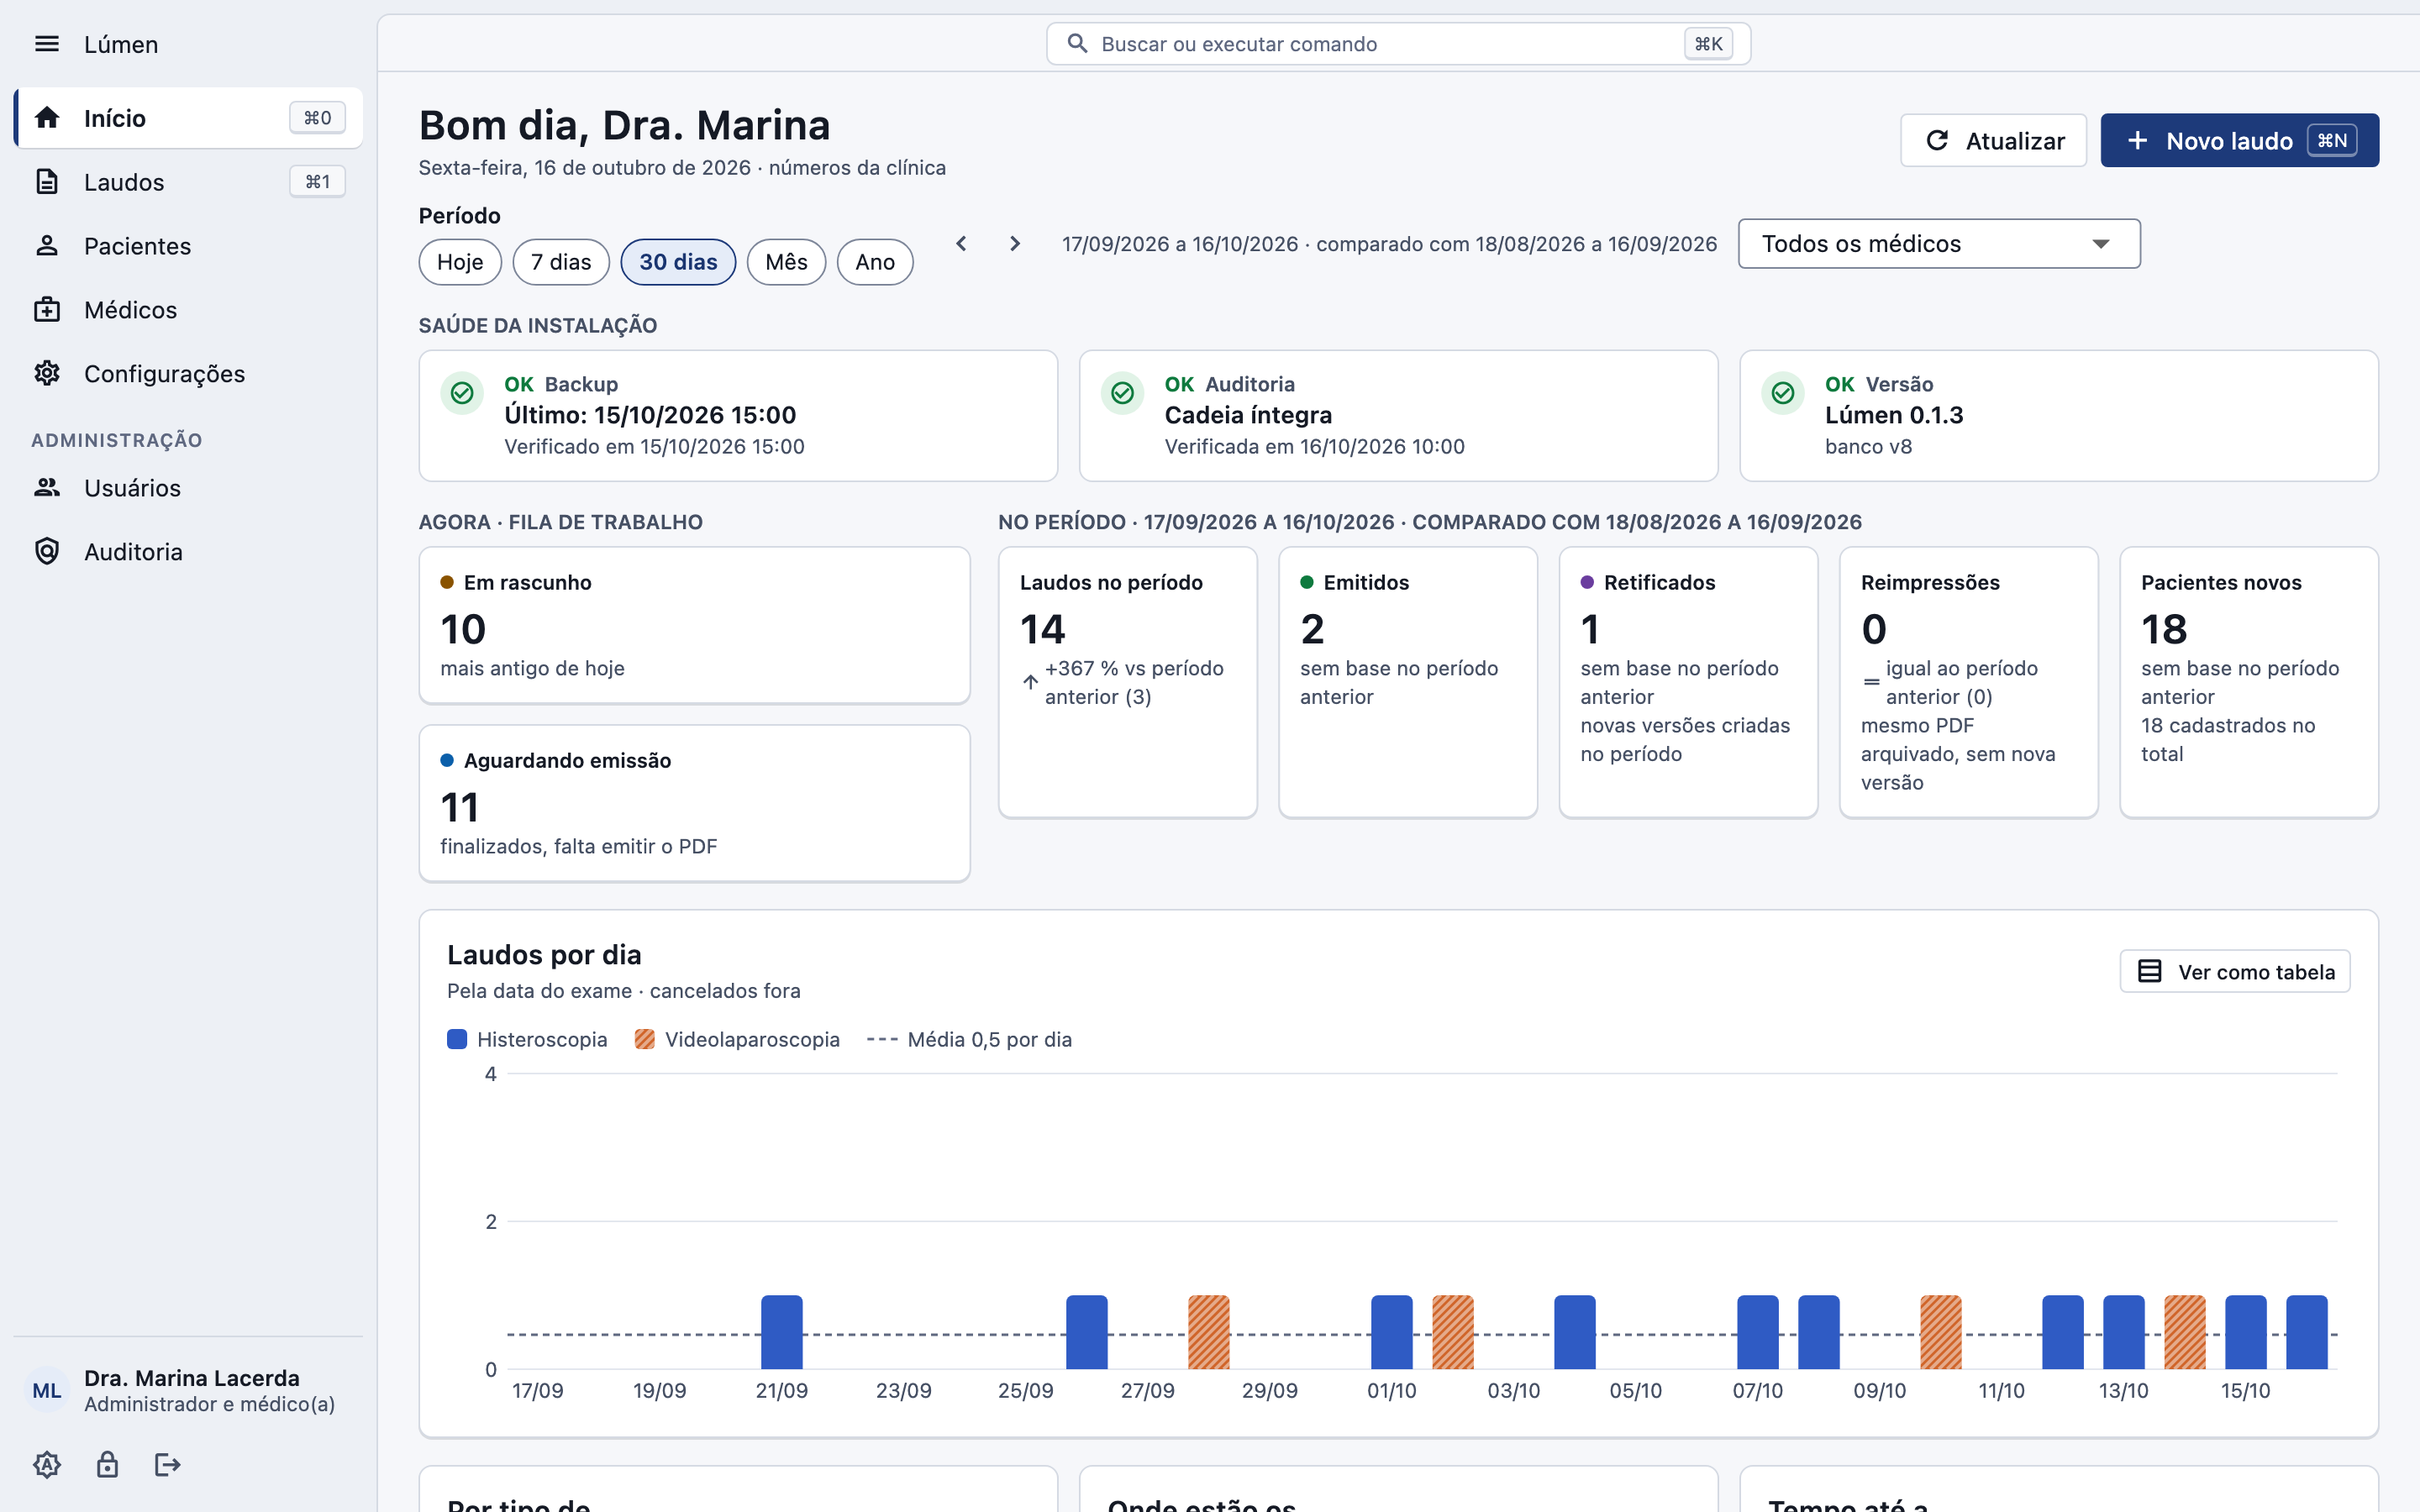Click the Dra. Marina Lacerda name
The width and height of the screenshot is (2420, 1512).
(x=192, y=1378)
